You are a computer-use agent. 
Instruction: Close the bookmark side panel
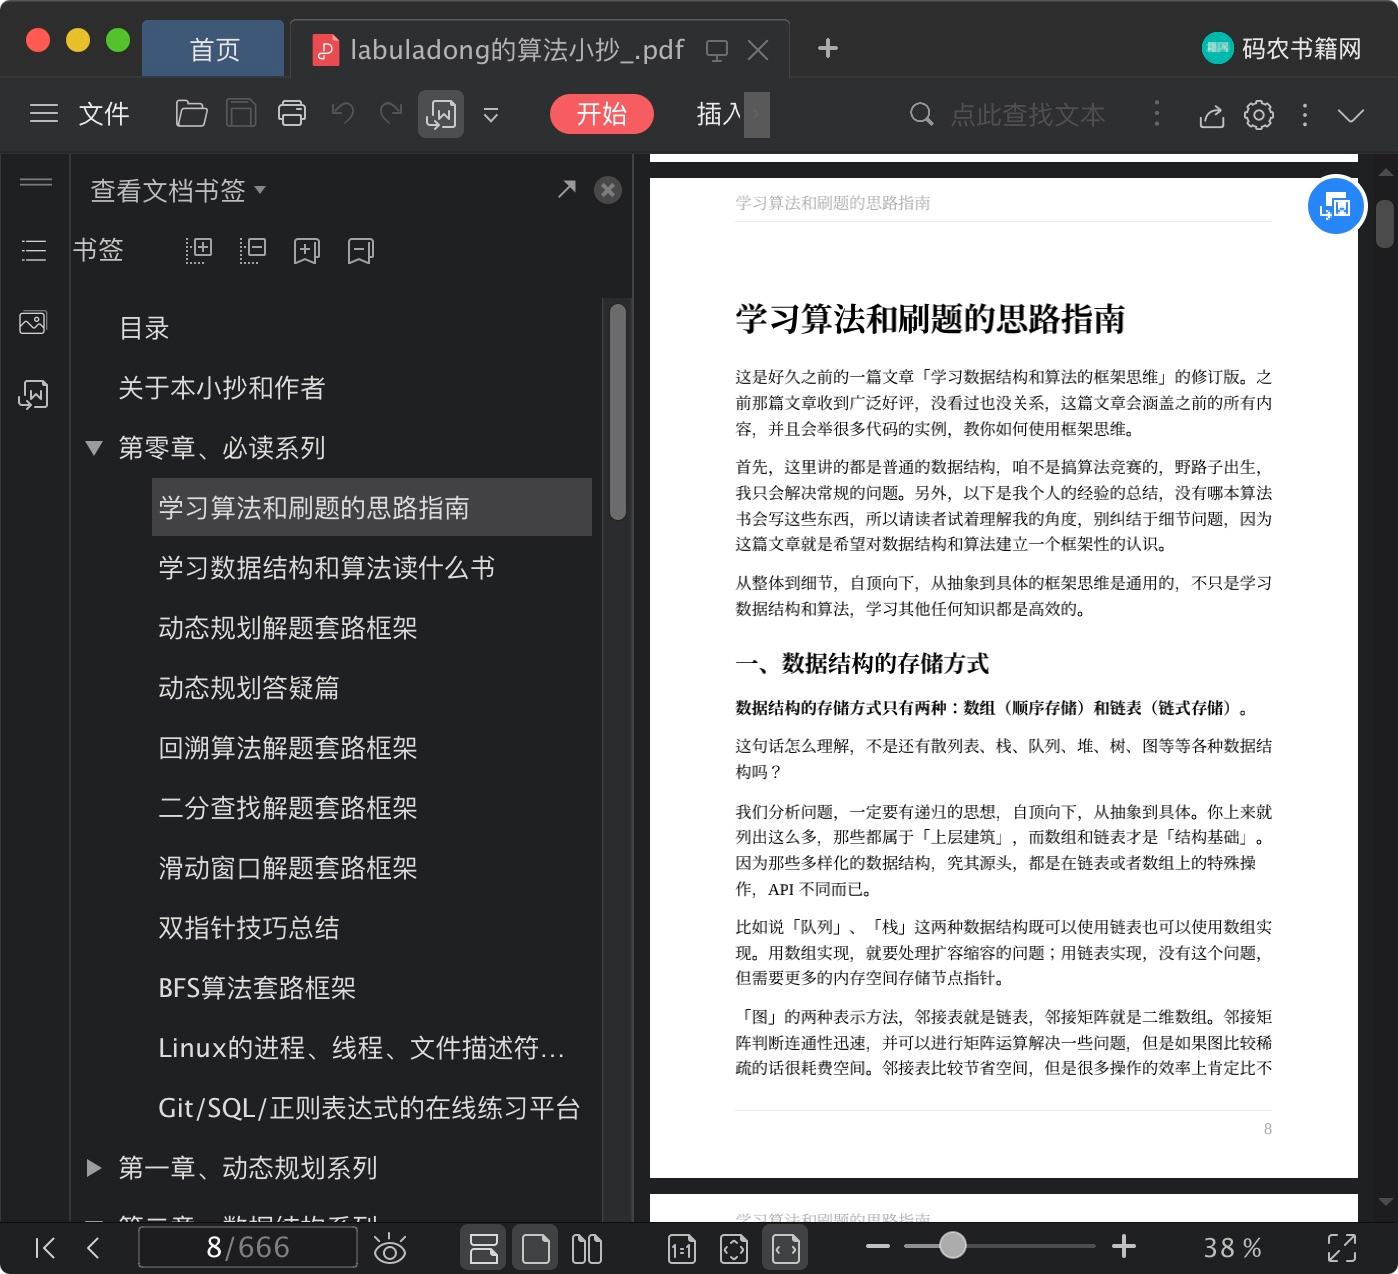pos(607,190)
